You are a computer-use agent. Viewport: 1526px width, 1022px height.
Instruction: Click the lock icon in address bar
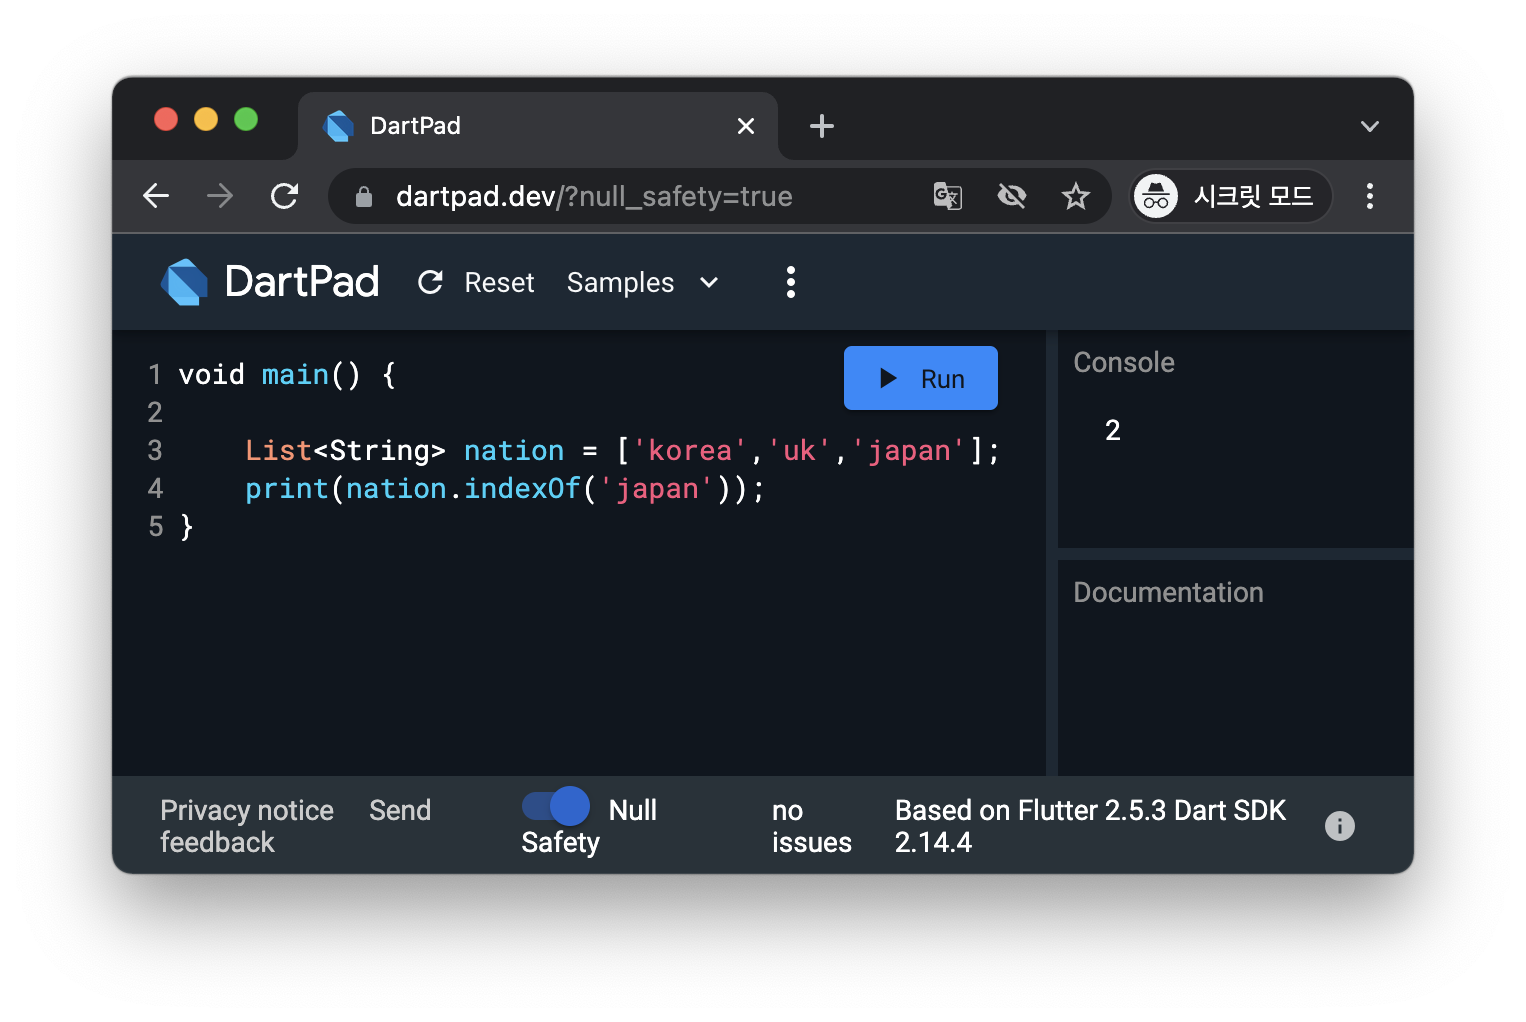click(x=364, y=197)
